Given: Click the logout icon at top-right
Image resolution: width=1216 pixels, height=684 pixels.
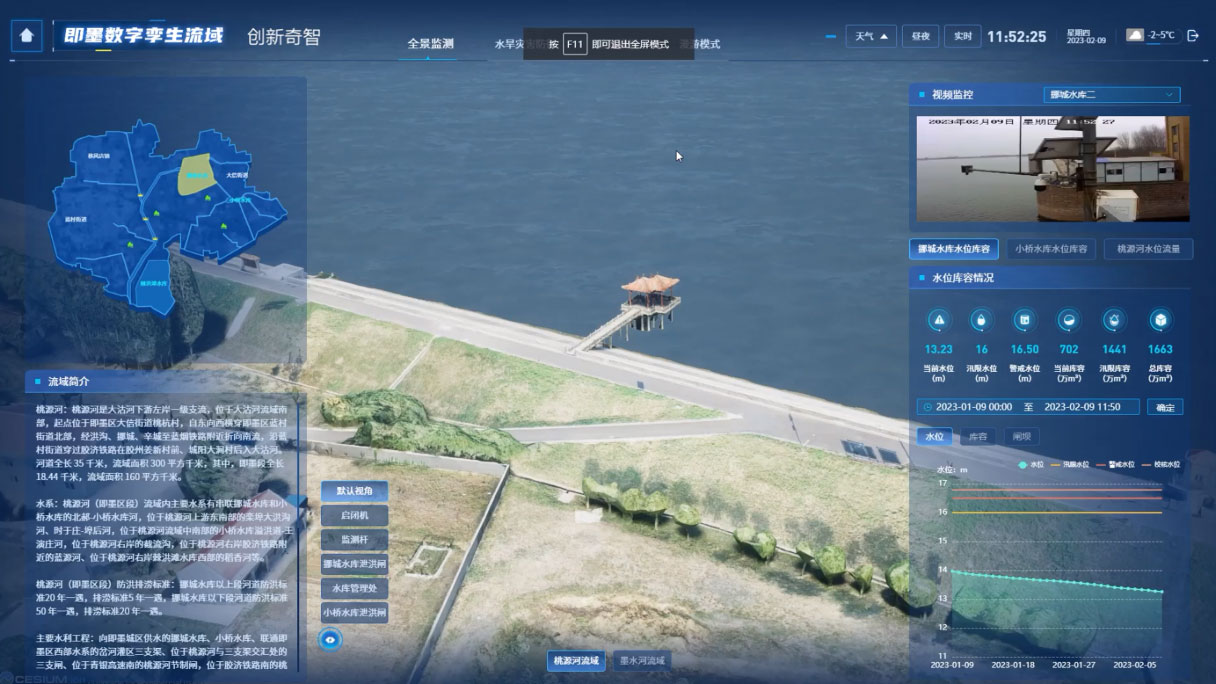Looking at the screenshot, I should point(1192,36).
